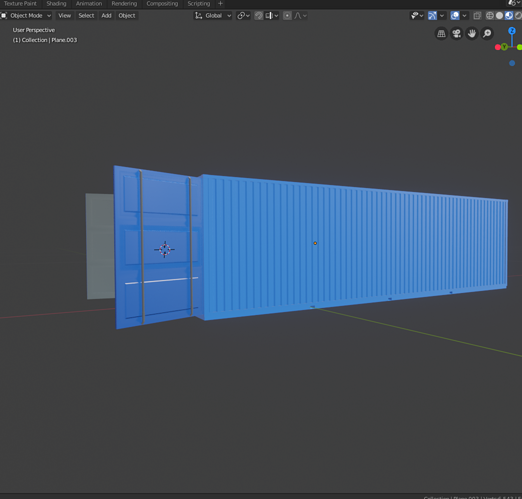The width and height of the screenshot is (522, 499).
Task: Toggle the viewport overlays button
Action: click(455, 16)
